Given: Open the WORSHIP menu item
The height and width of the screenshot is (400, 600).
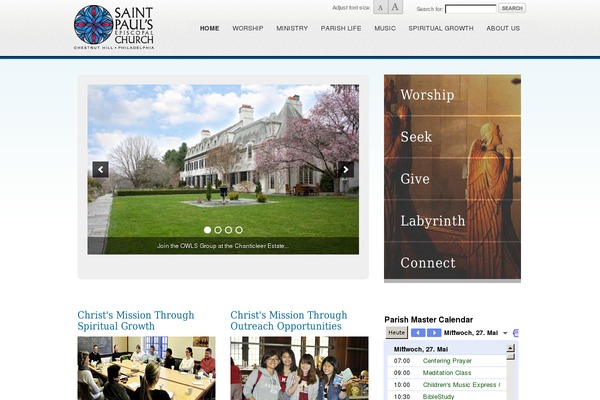Looking at the screenshot, I should pyautogui.click(x=248, y=28).
